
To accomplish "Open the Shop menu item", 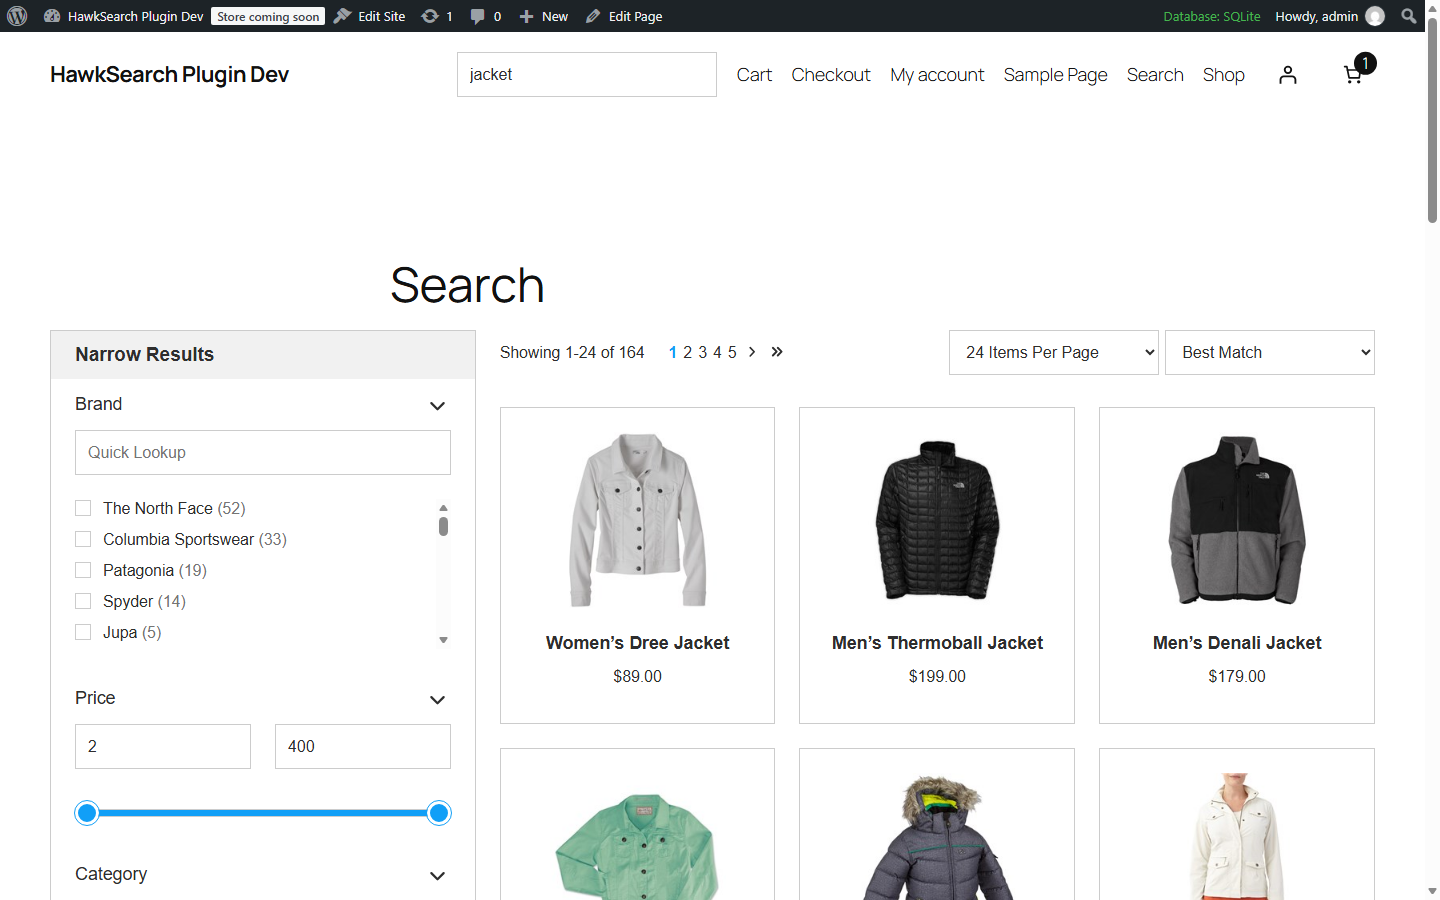I will (x=1224, y=75).
